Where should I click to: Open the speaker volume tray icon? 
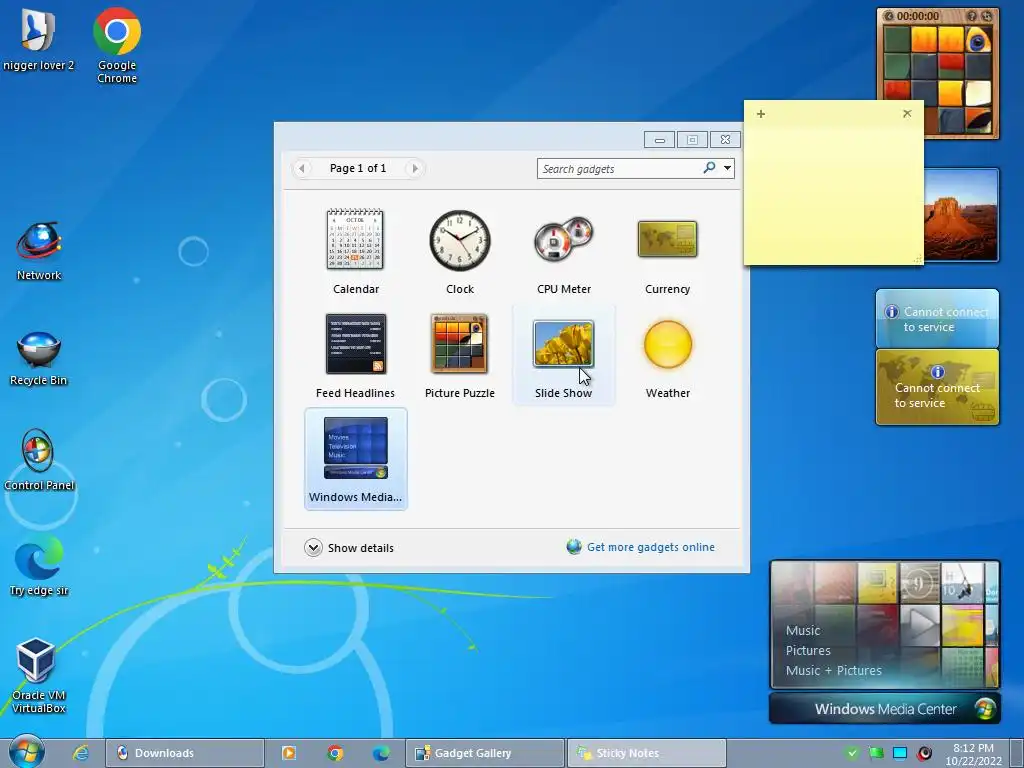[924, 753]
